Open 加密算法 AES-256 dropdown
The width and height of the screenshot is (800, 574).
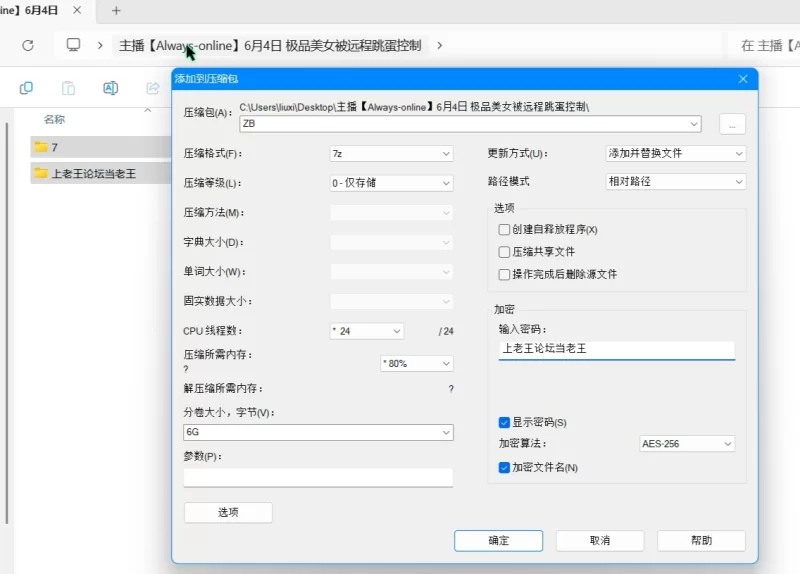click(x=687, y=444)
